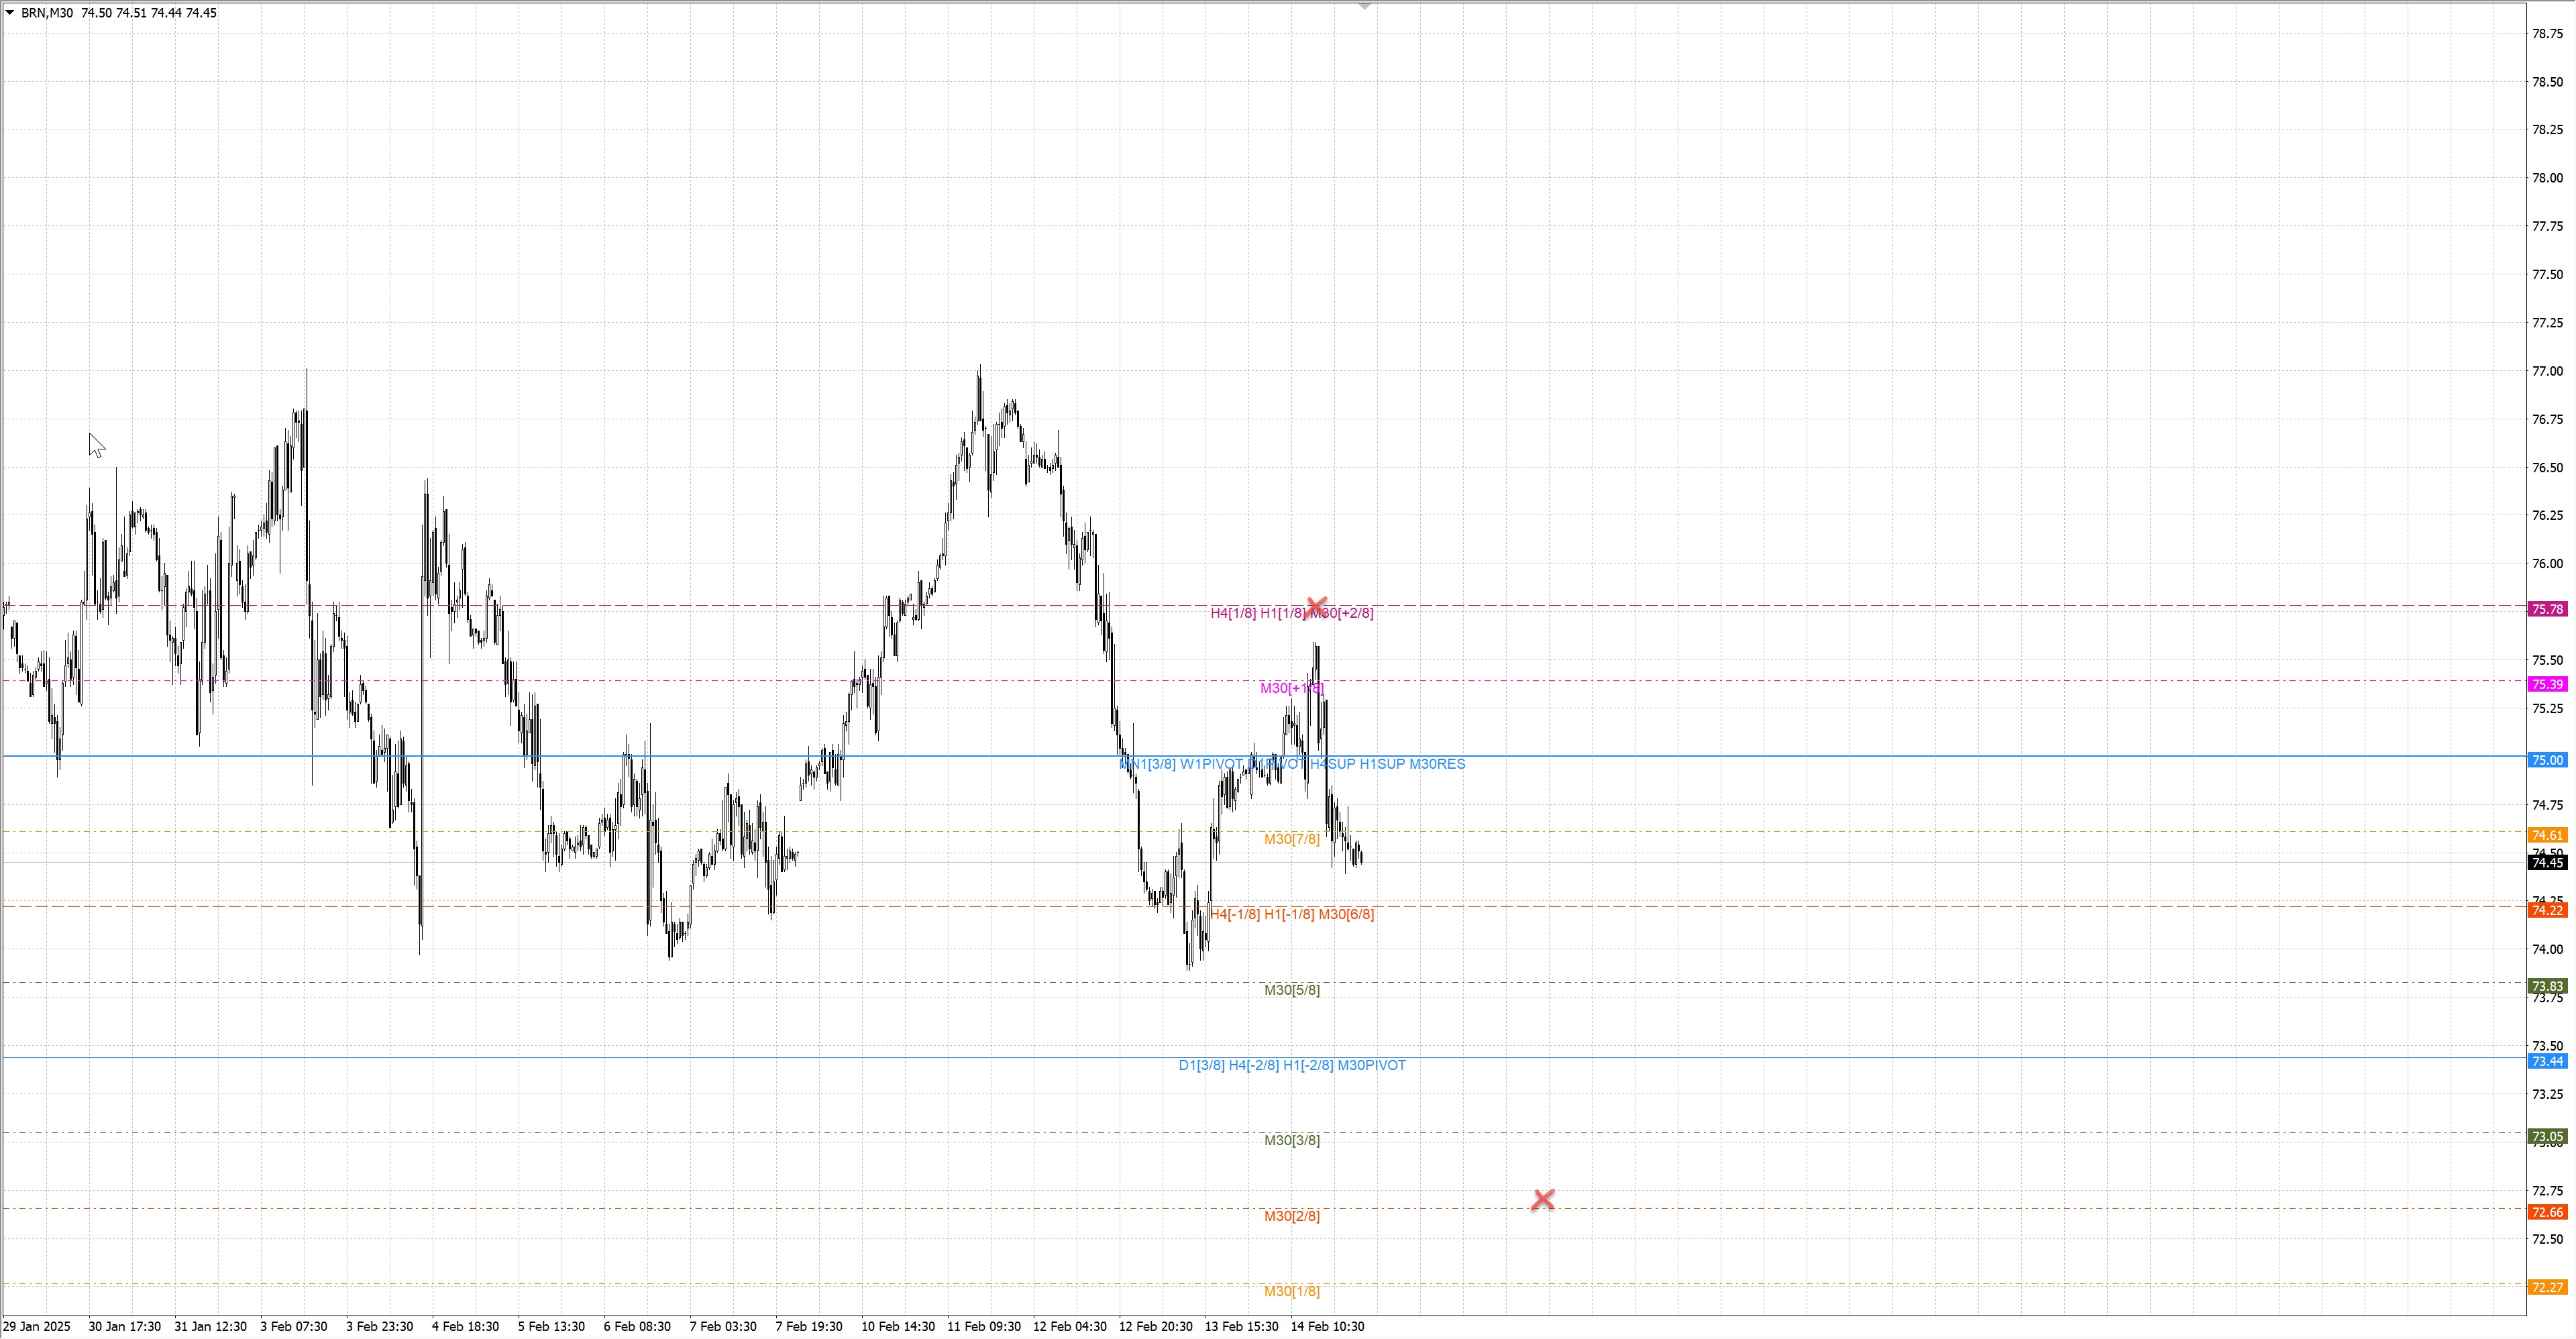
Task: Click the red X marker above M30[2/8] line
Action: 1542,1199
